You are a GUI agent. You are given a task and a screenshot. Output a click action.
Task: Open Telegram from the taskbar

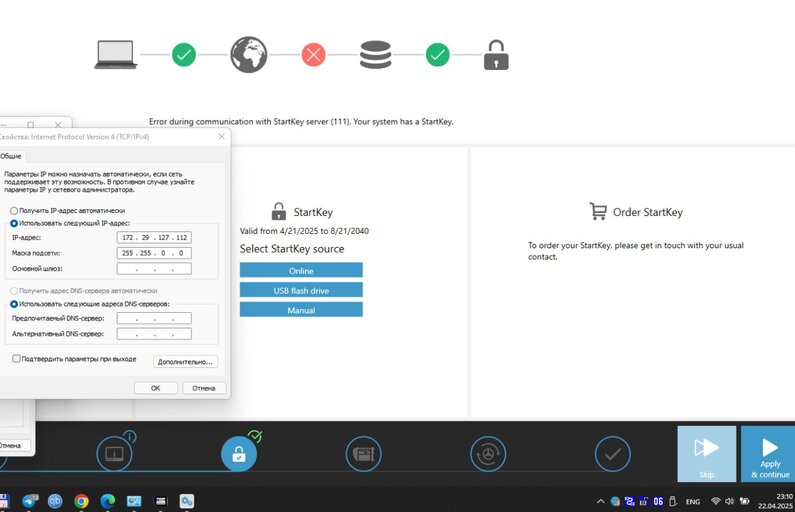tap(30, 501)
